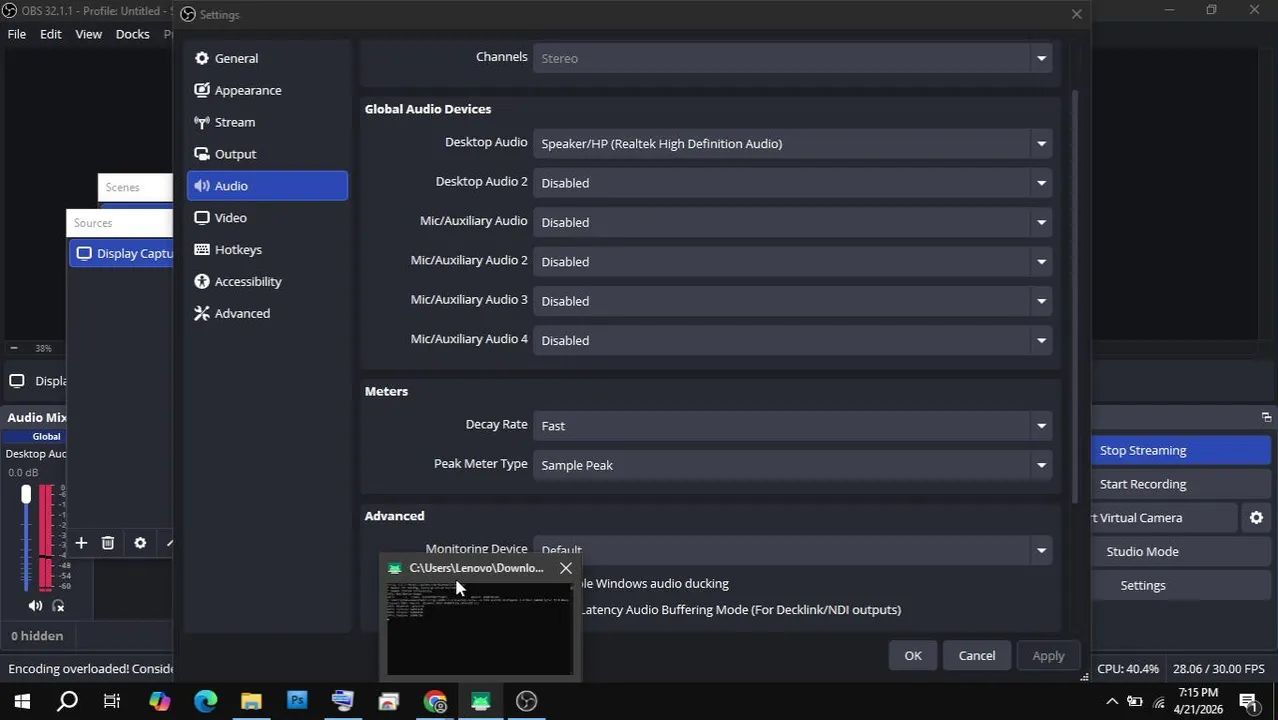This screenshot has height=720, width=1278.
Task: Open Windows Start menu
Action: point(22,702)
